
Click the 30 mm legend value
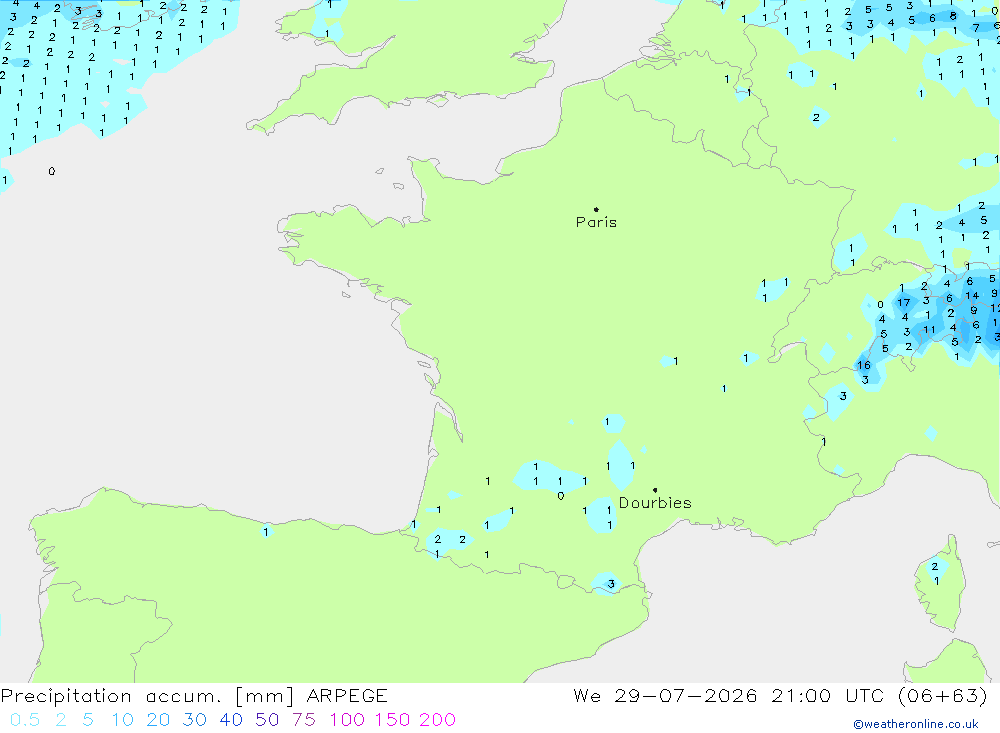pyautogui.click(x=195, y=720)
